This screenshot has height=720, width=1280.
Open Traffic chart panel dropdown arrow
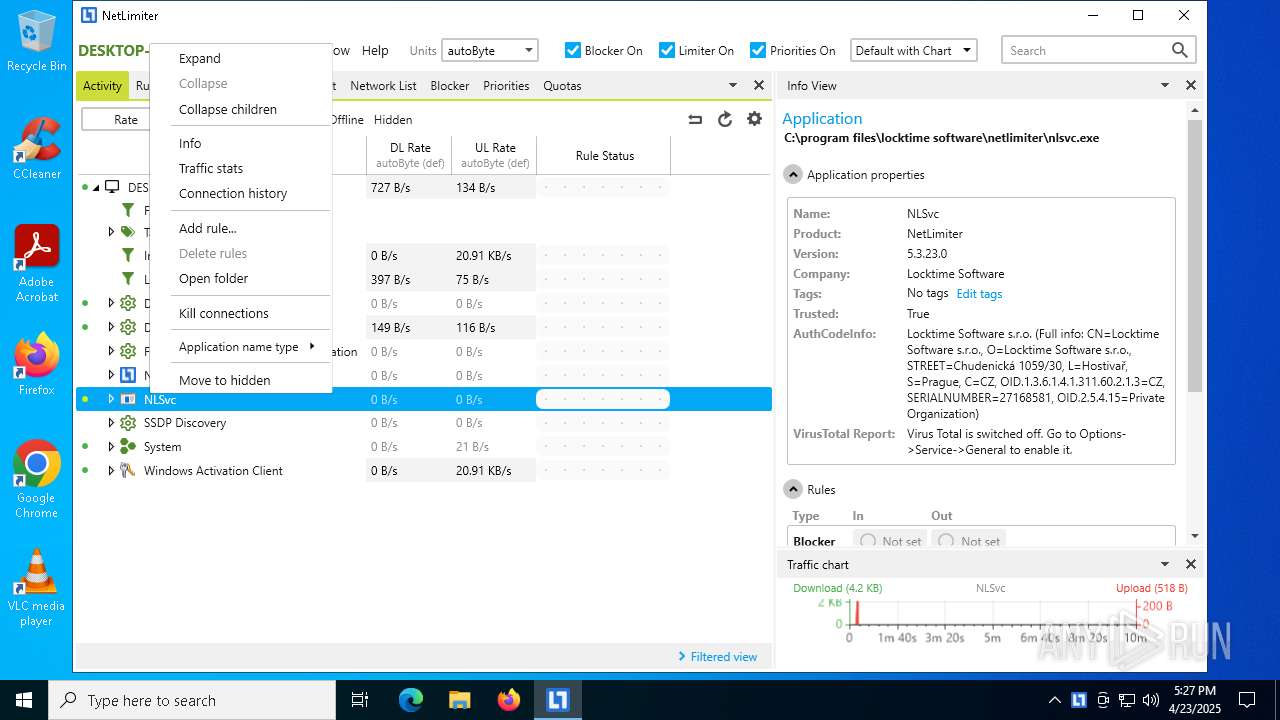point(1165,564)
